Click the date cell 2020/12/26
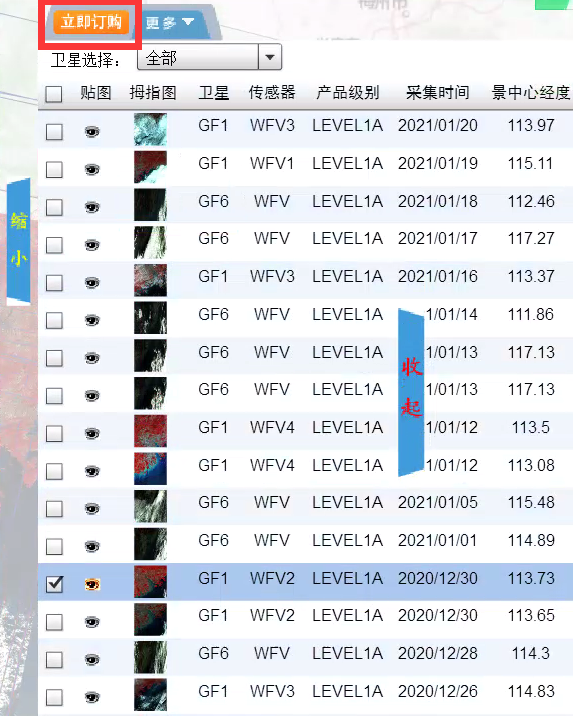 click(x=438, y=691)
